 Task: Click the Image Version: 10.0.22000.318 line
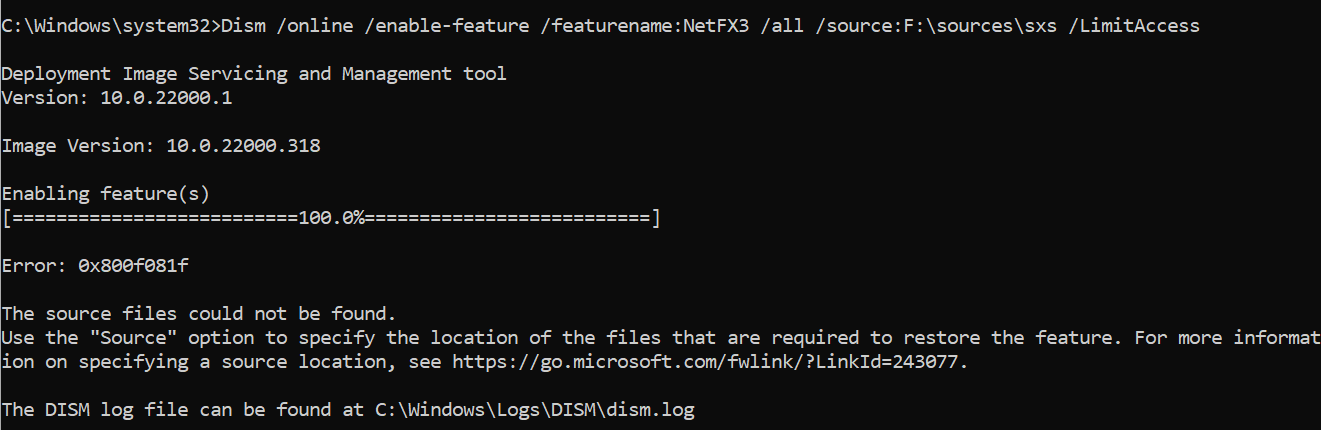point(161,146)
